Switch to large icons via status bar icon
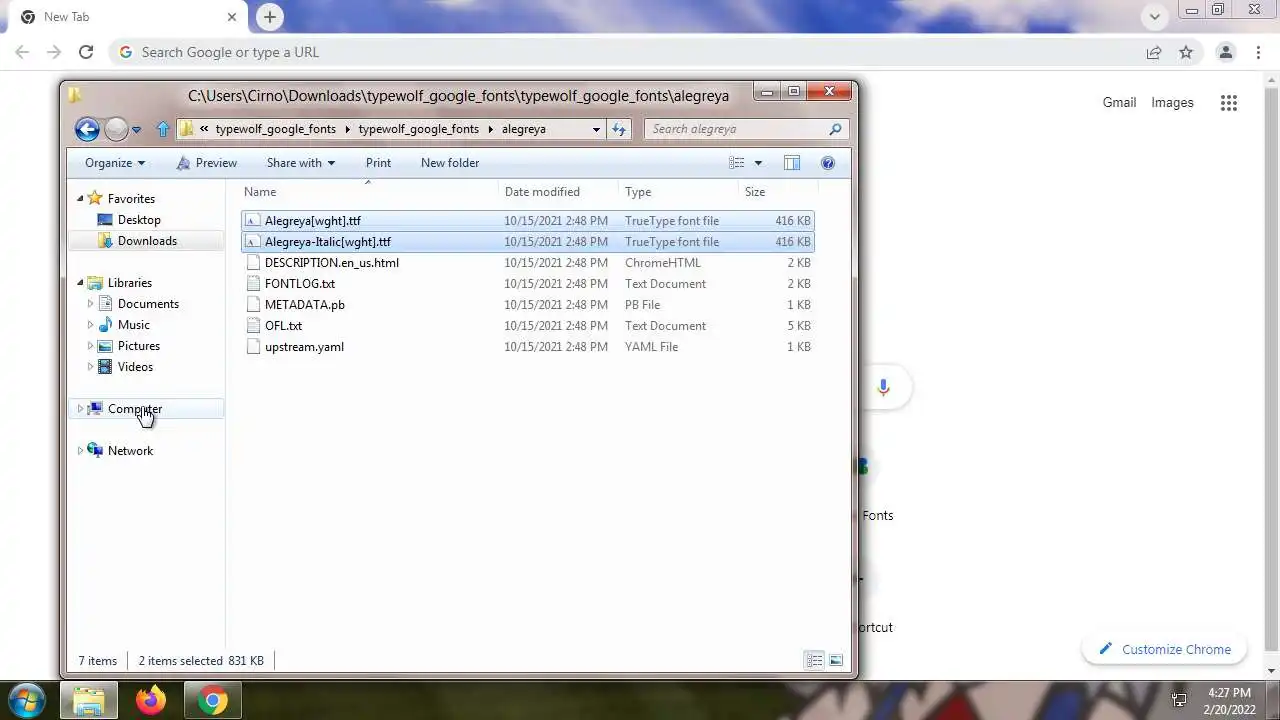 coord(836,660)
